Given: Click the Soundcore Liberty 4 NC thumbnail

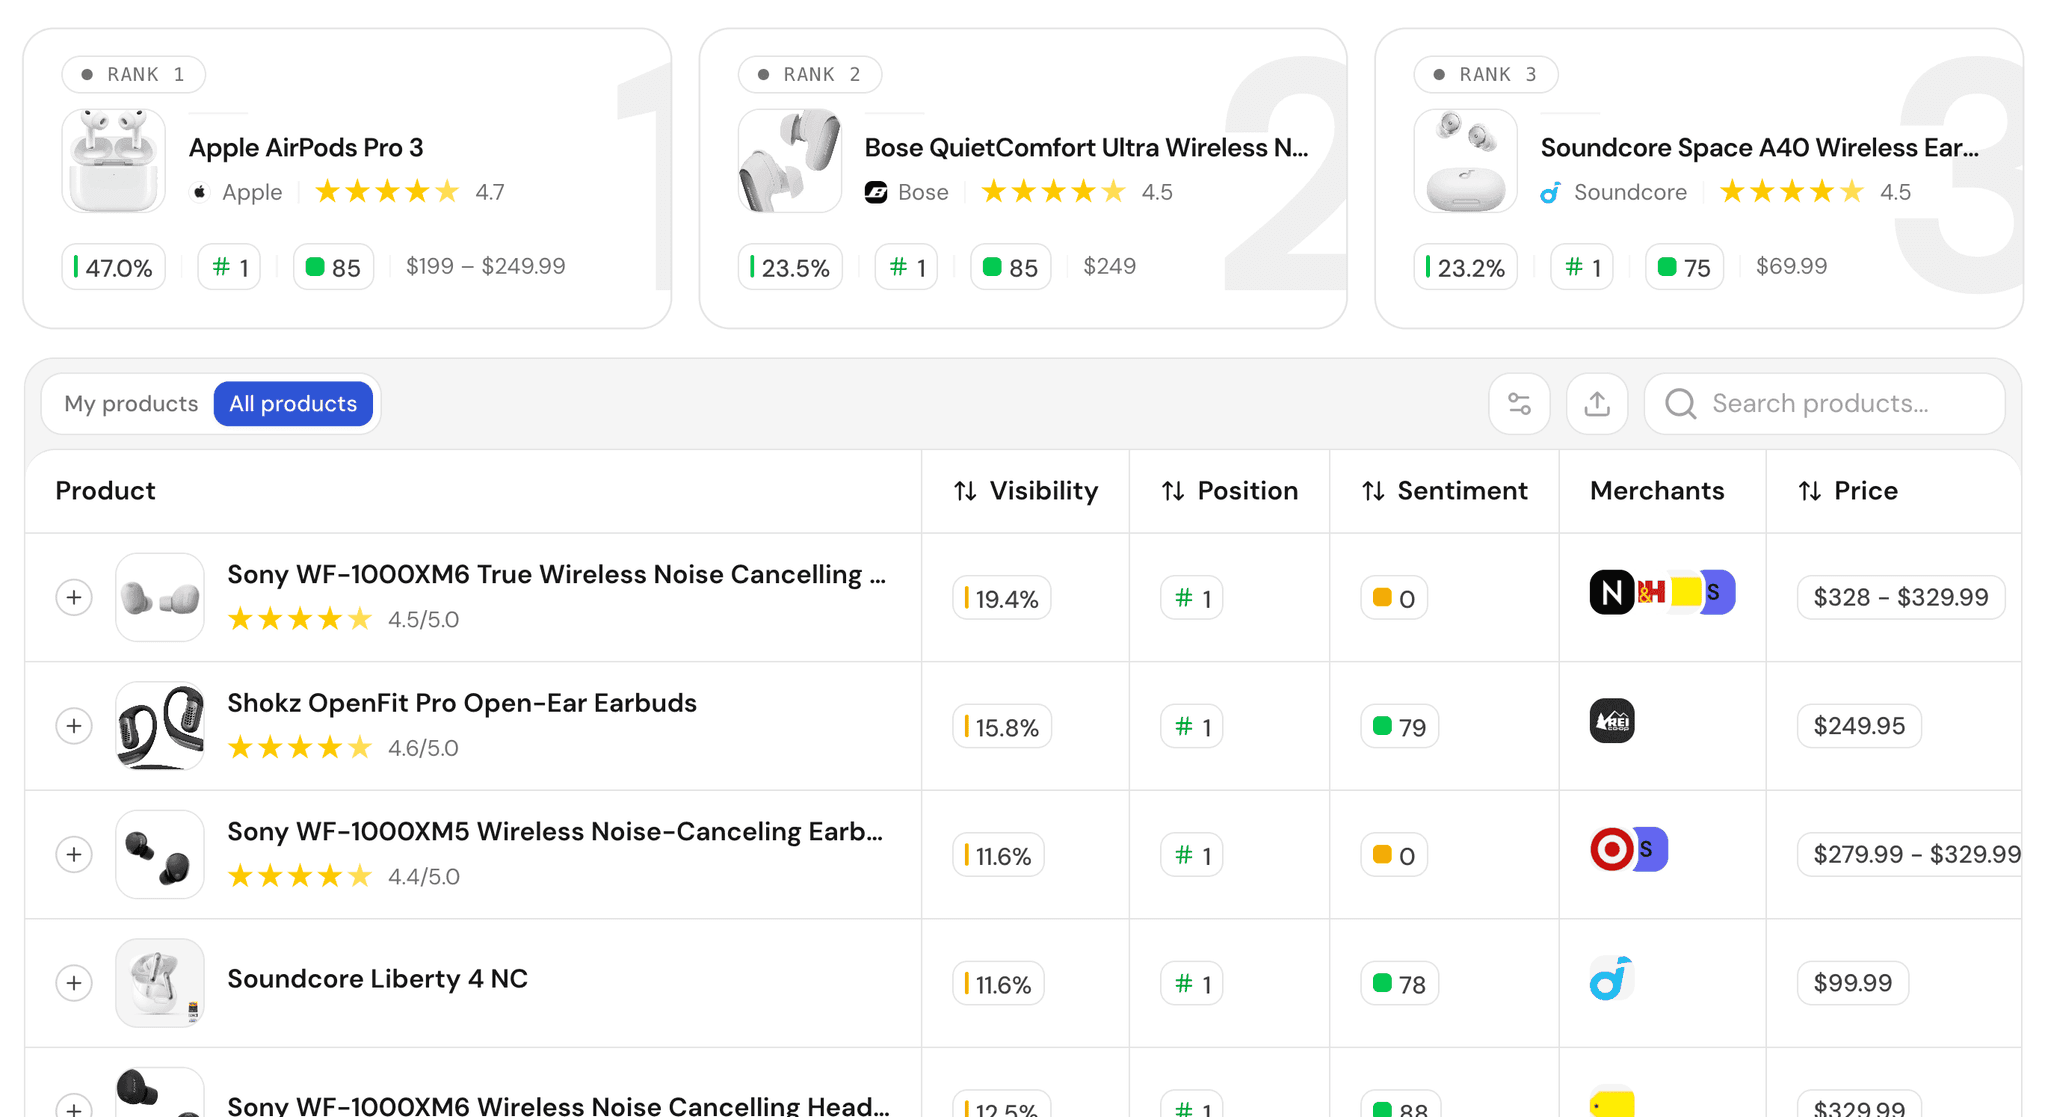Looking at the screenshot, I should coord(160,983).
